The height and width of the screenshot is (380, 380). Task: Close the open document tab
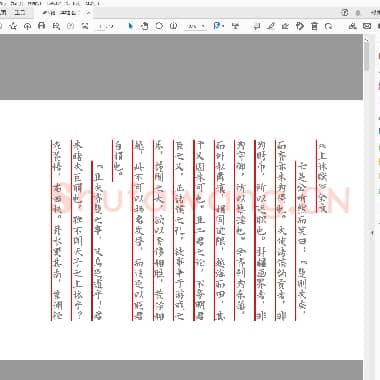coord(88,13)
